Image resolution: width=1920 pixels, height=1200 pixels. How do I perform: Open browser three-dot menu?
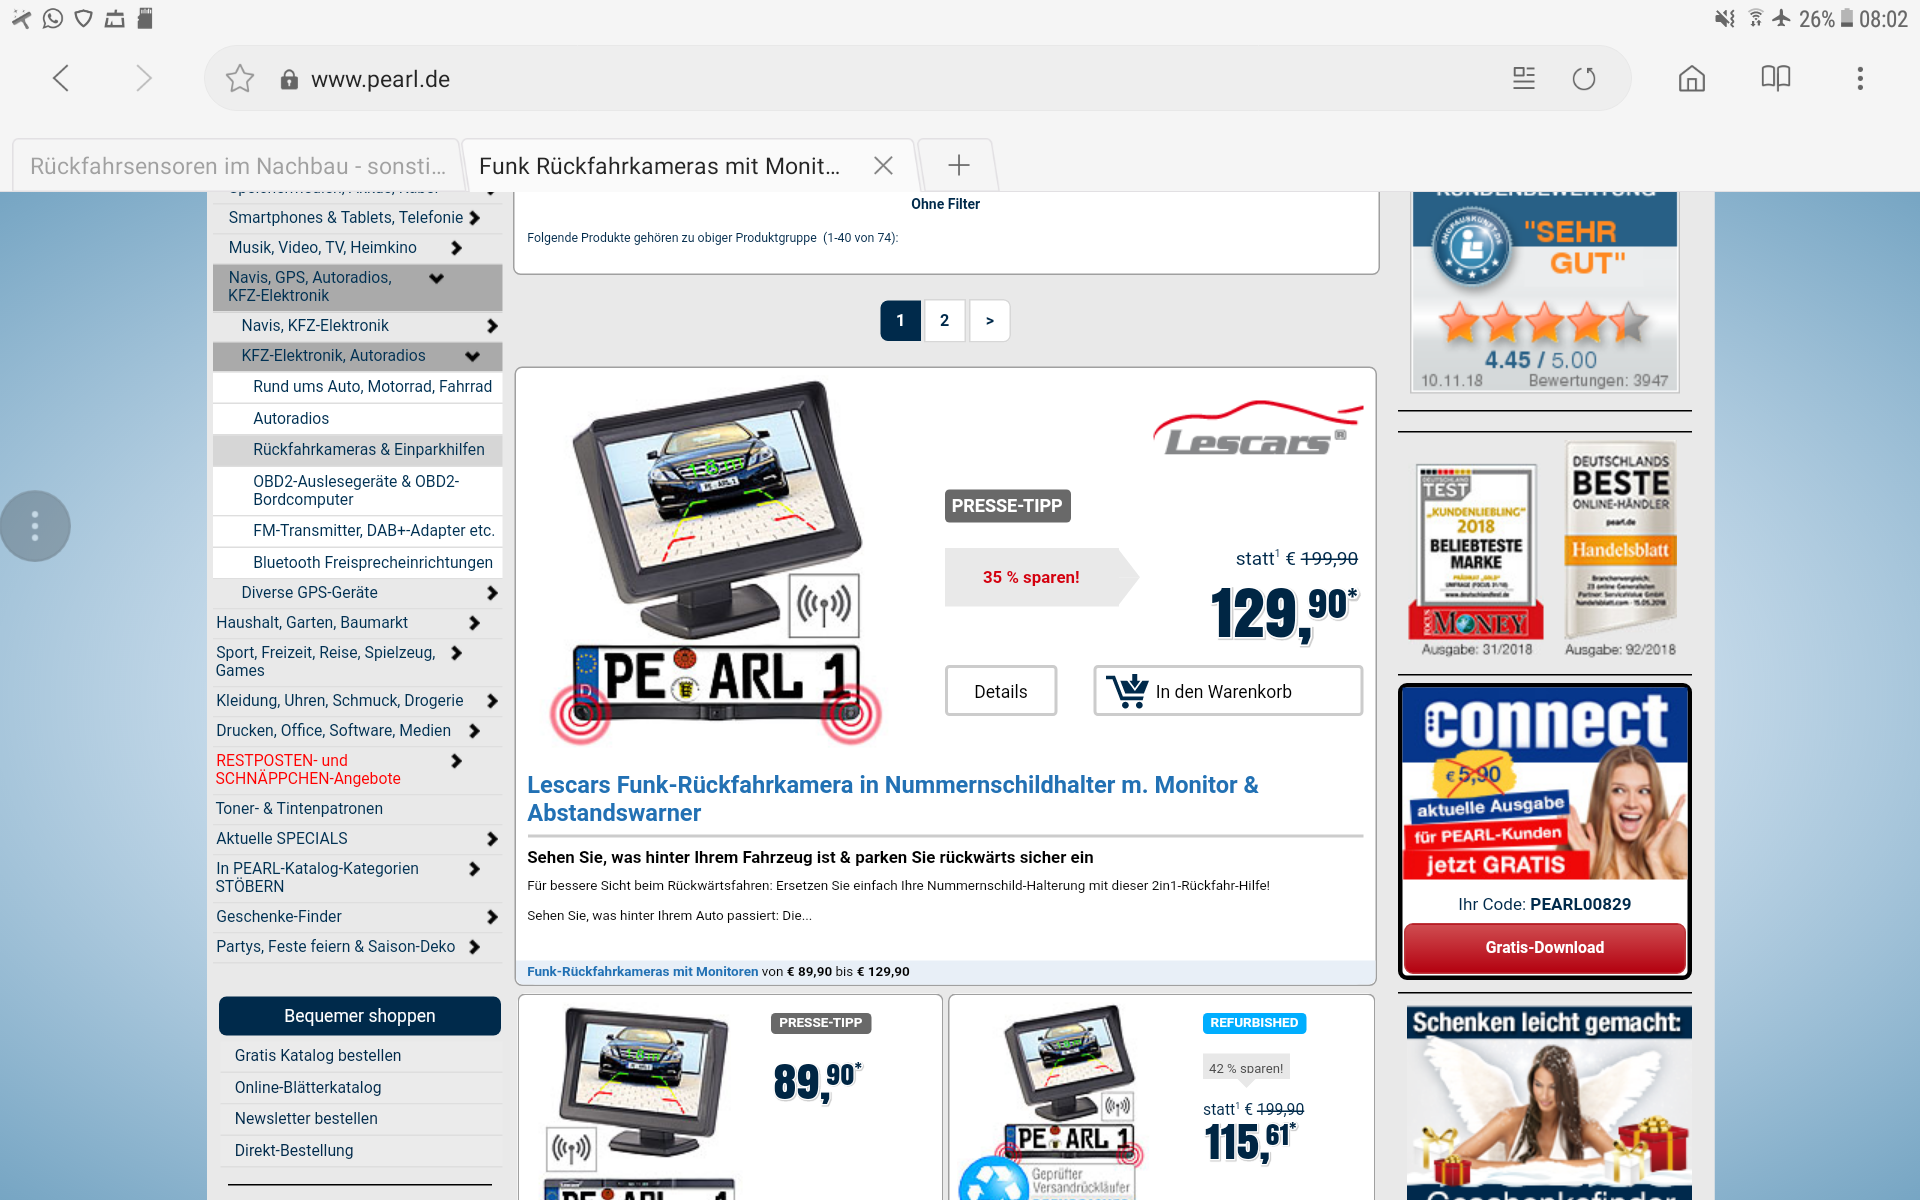tap(1860, 79)
